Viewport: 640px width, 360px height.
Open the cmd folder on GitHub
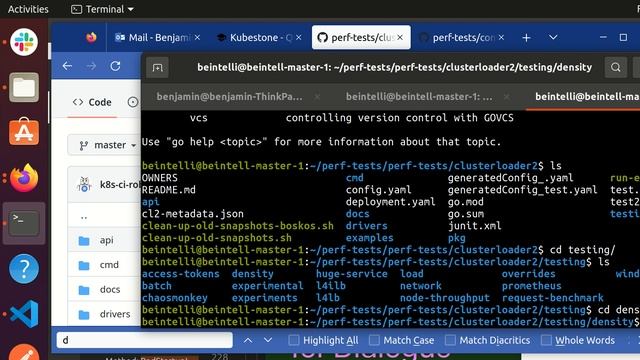109,265
